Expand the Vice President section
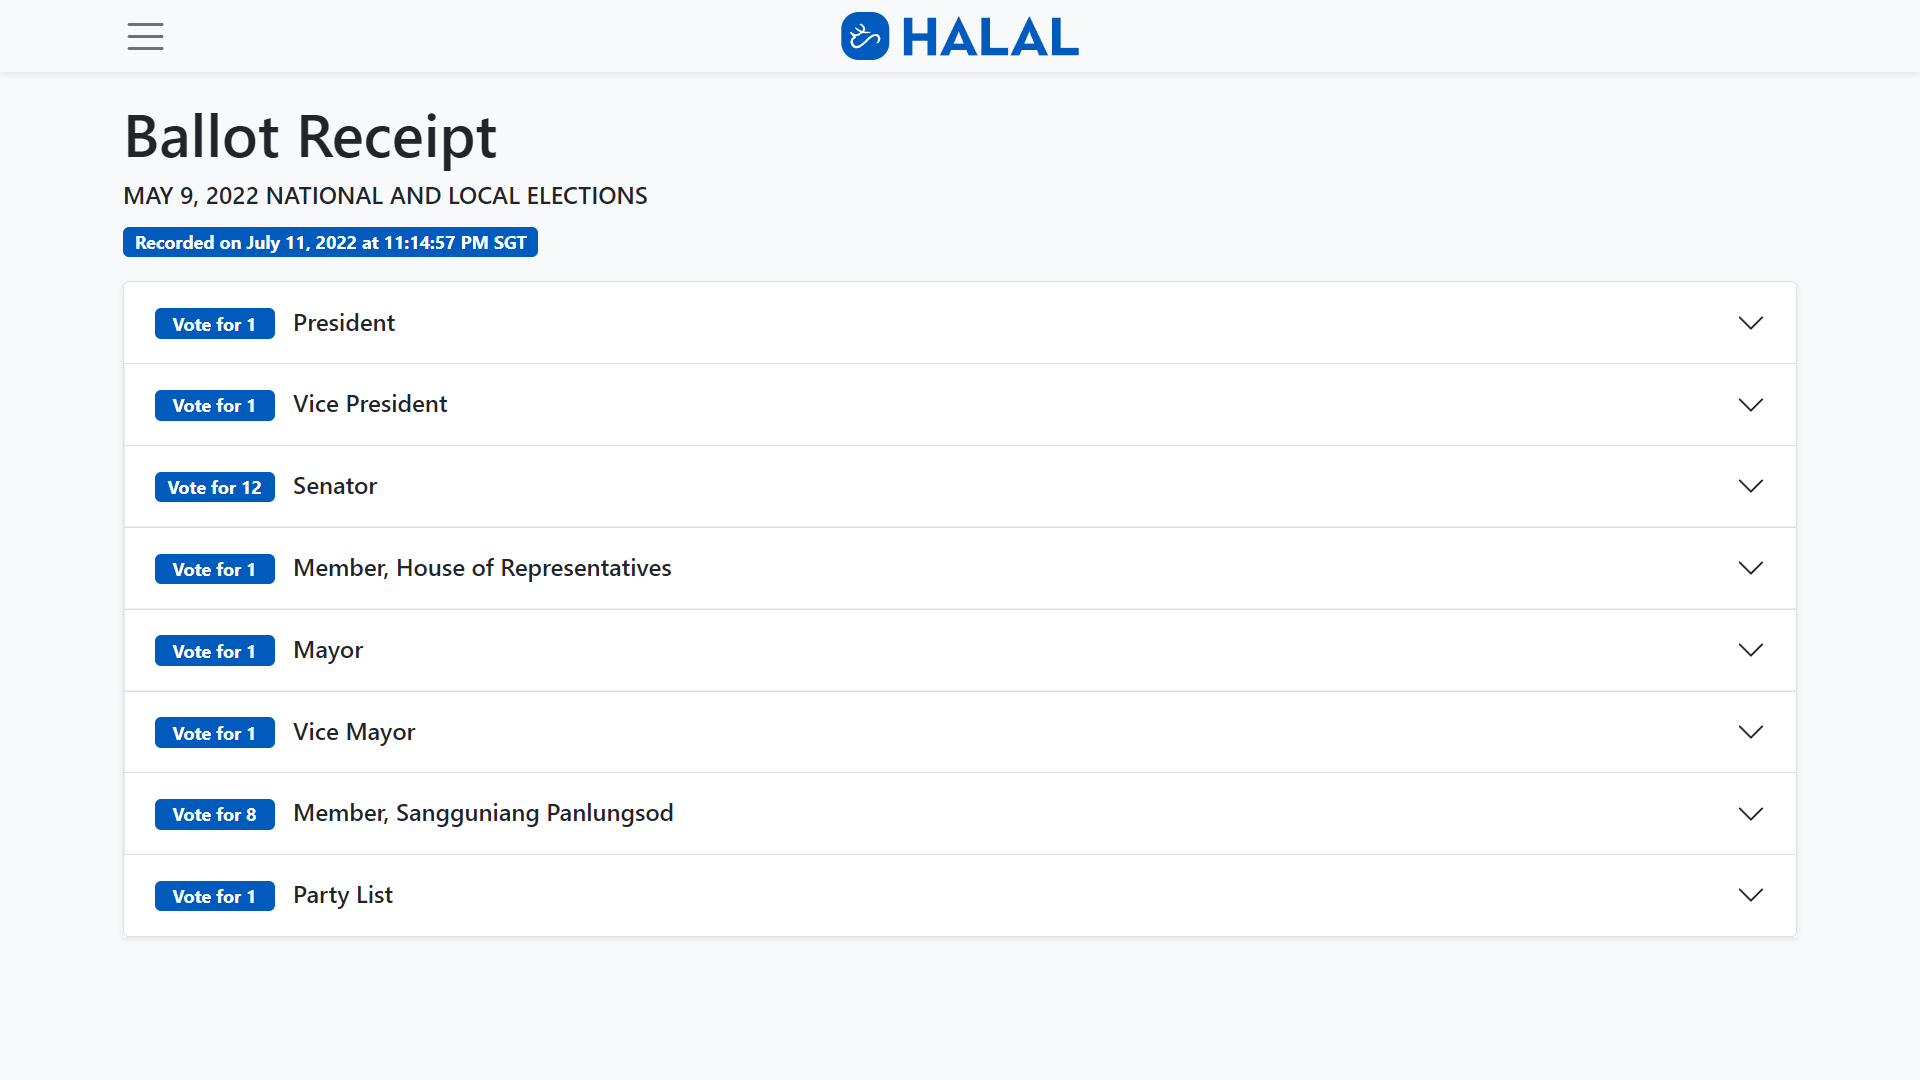 tap(1751, 404)
